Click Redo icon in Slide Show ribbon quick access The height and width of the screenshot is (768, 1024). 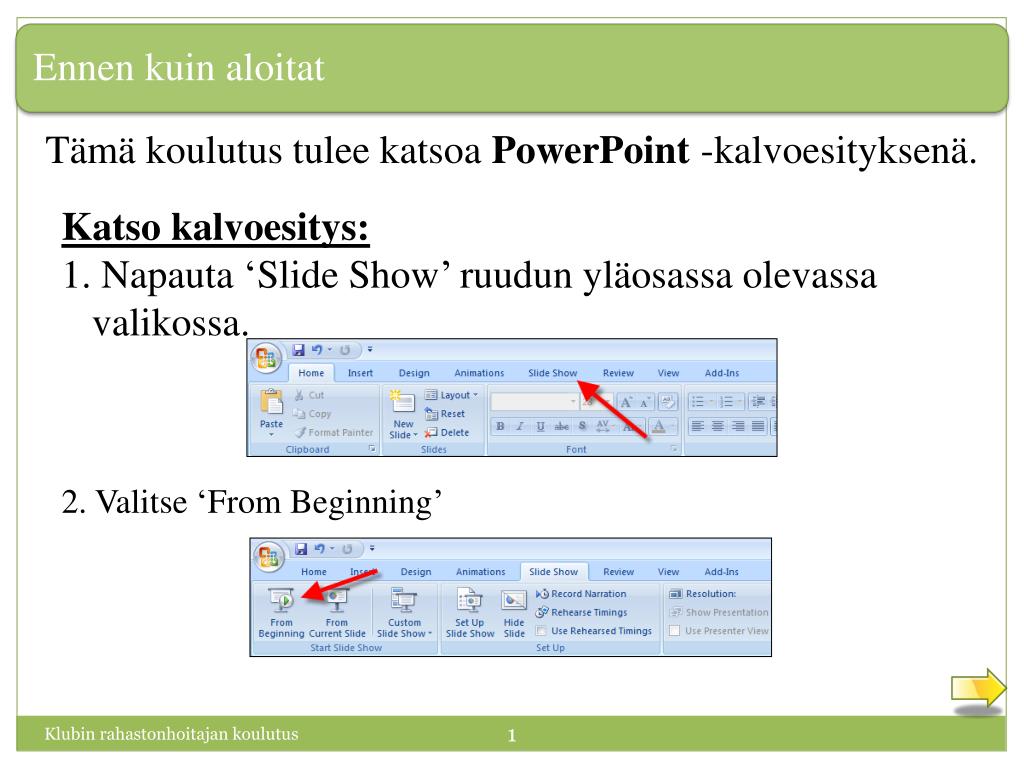(x=347, y=549)
